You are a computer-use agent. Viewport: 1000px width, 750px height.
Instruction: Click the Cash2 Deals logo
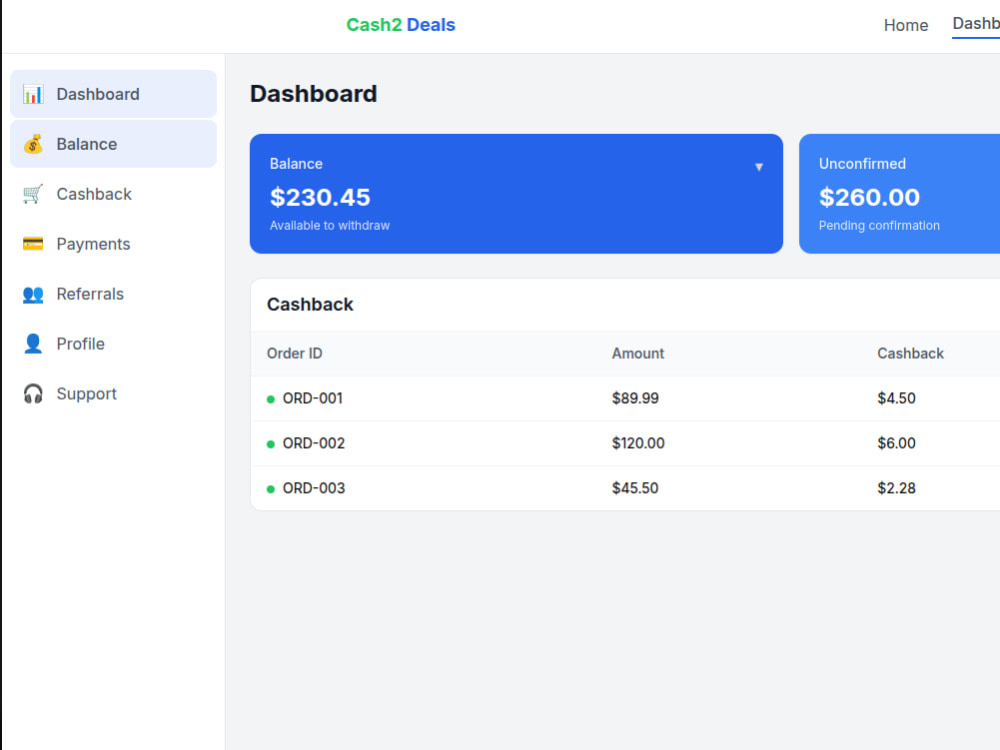(401, 25)
